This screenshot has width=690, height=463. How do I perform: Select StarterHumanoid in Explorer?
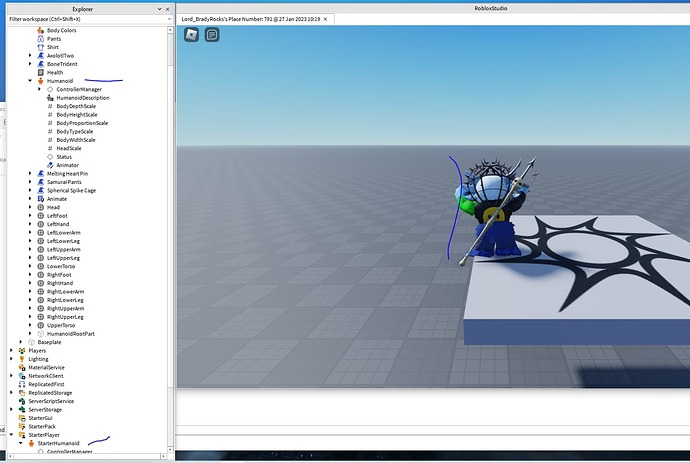click(60, 443)
